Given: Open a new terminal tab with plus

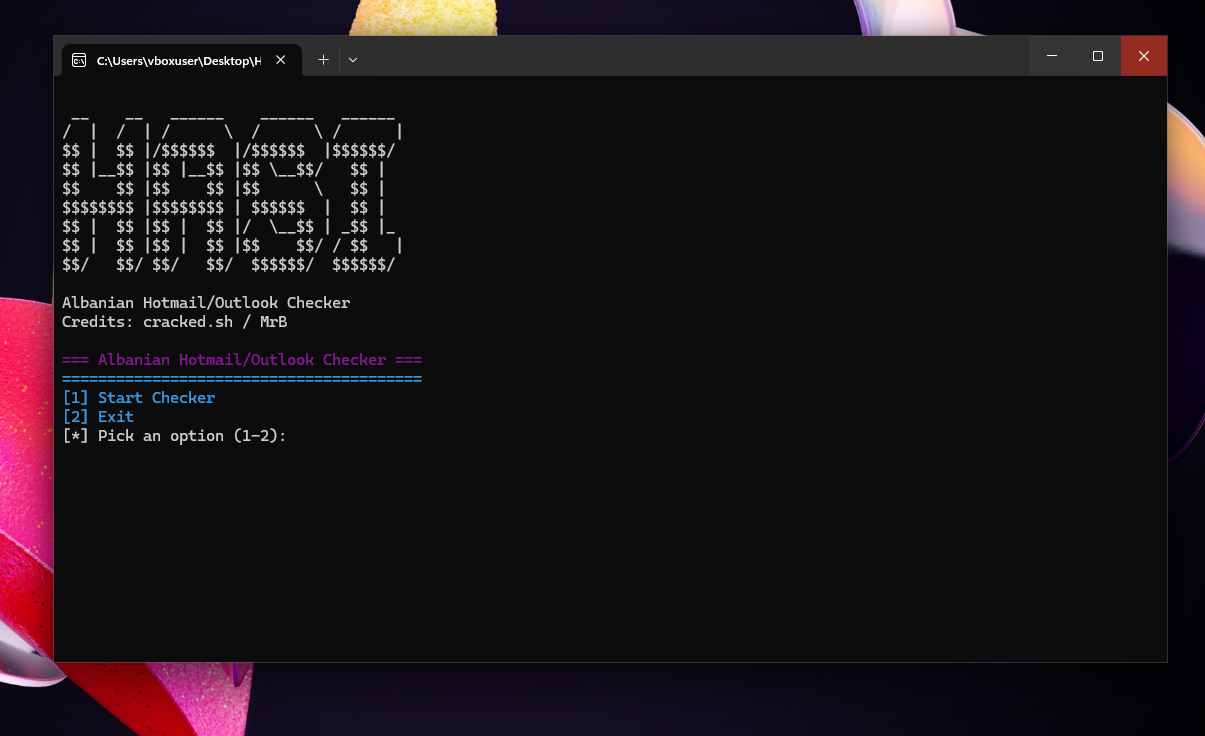Looking at the screenshot, I should click(323, 60).
